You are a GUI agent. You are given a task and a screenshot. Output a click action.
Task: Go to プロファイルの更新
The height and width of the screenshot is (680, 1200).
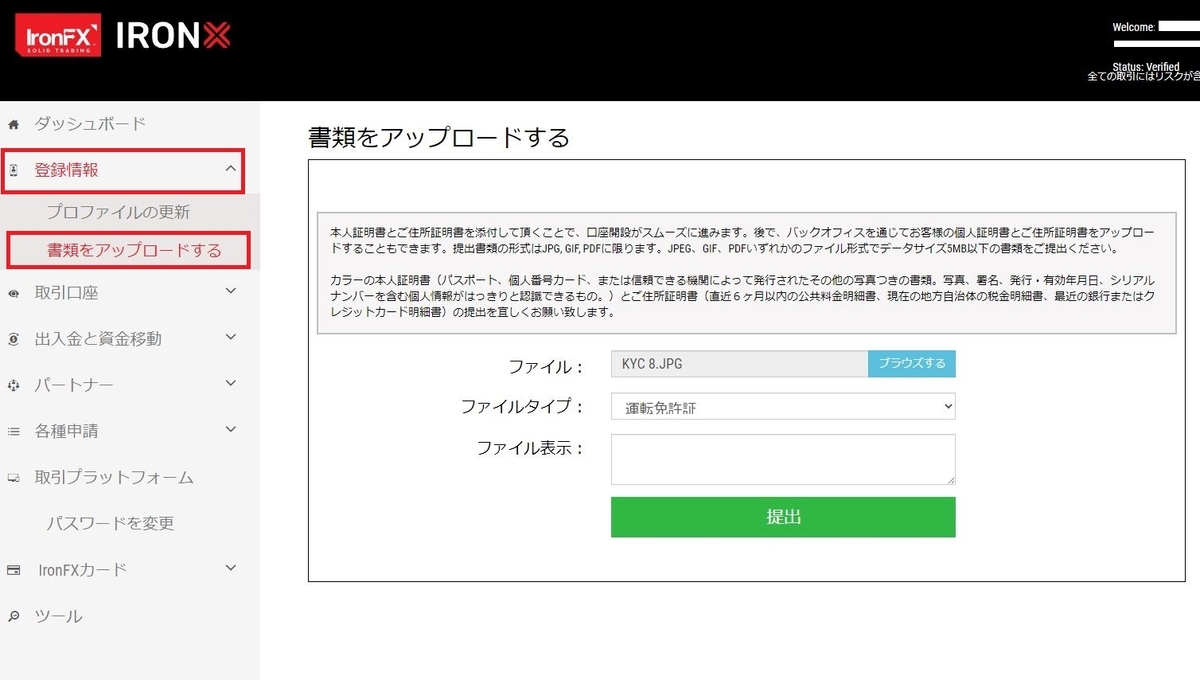point(118,212)
